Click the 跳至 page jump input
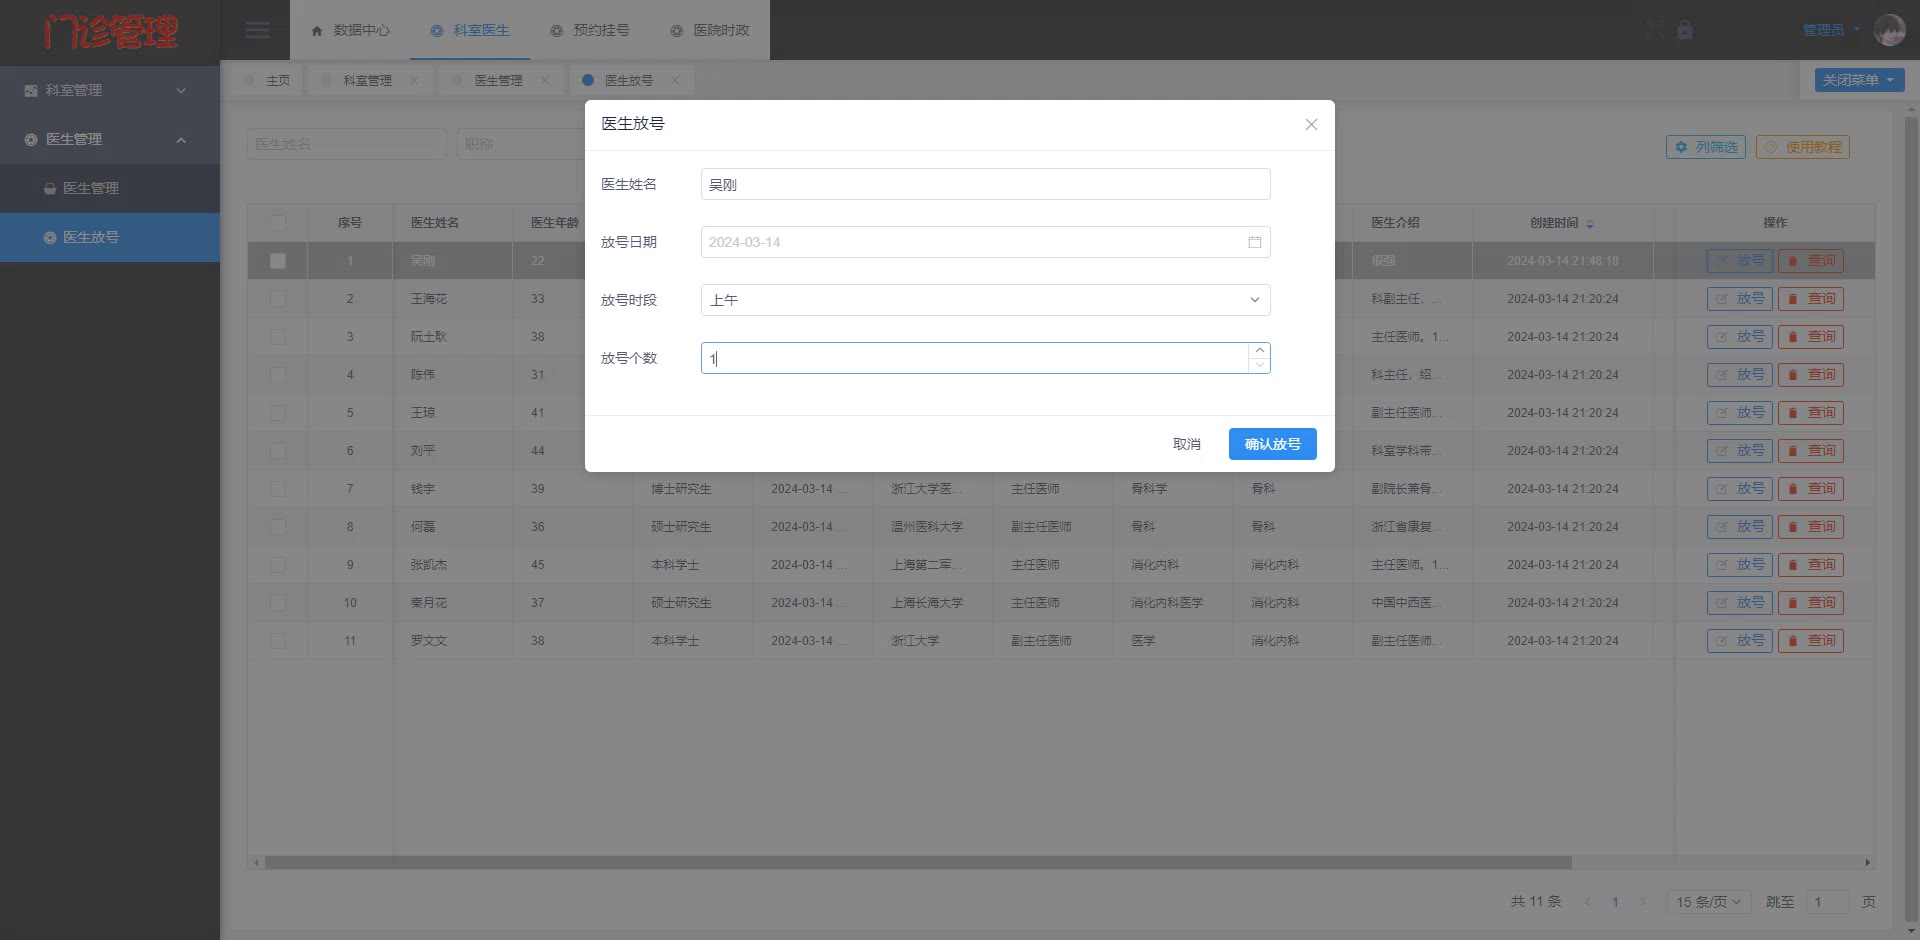Screen dimensions: 1920x940 coord(1828,902)
